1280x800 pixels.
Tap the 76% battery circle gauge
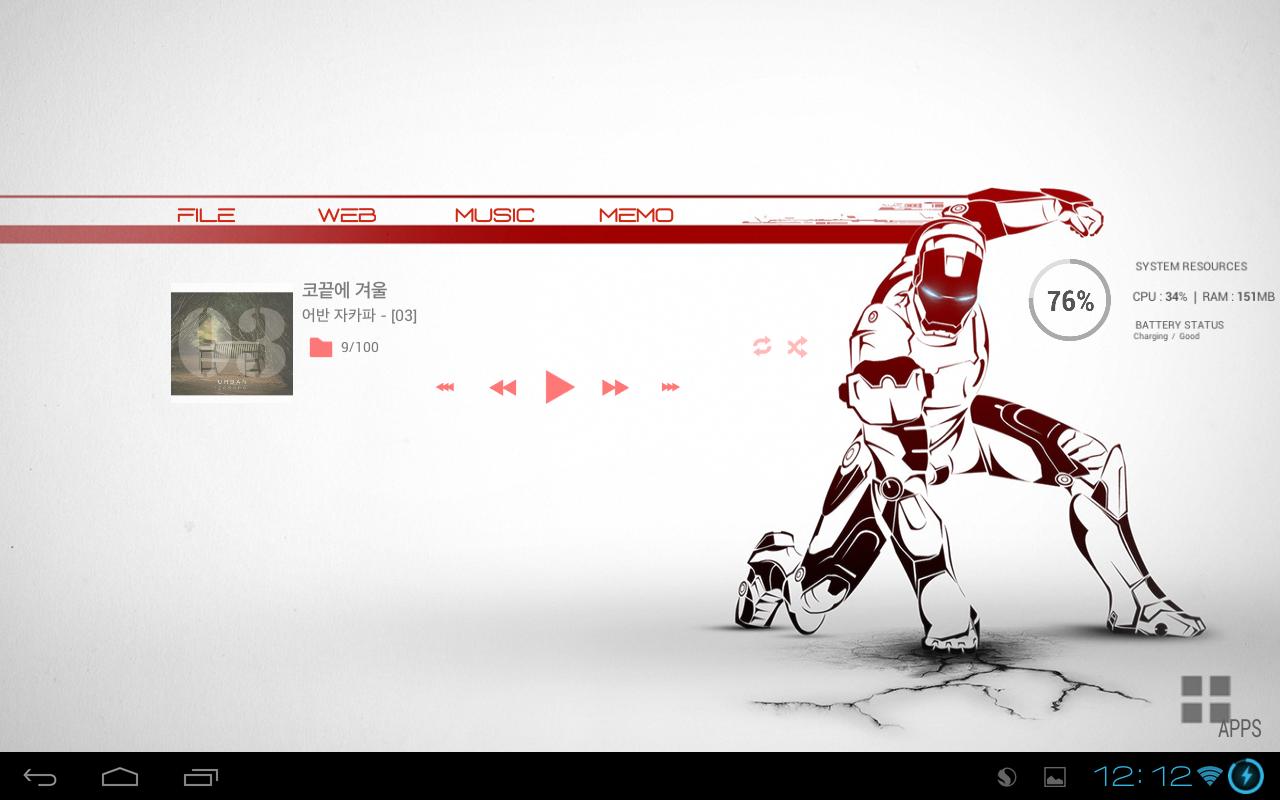(x=1070, y=300)
